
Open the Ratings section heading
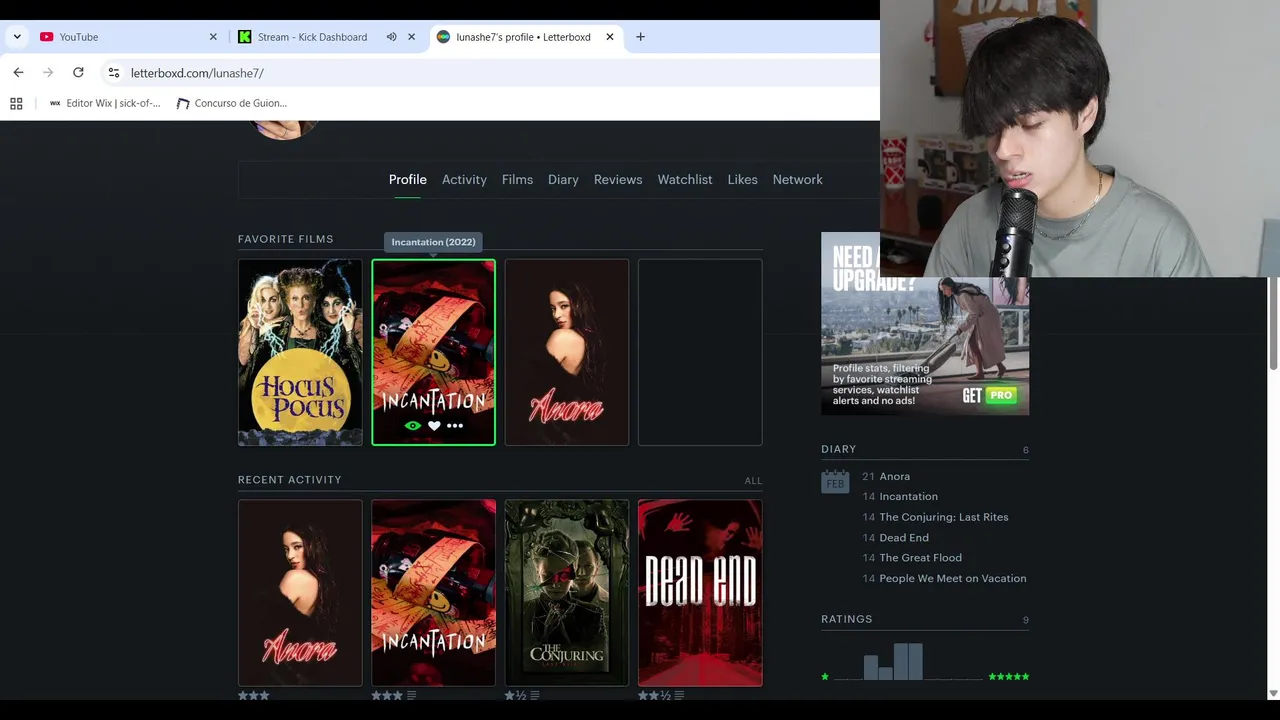[x=847, y=620]
